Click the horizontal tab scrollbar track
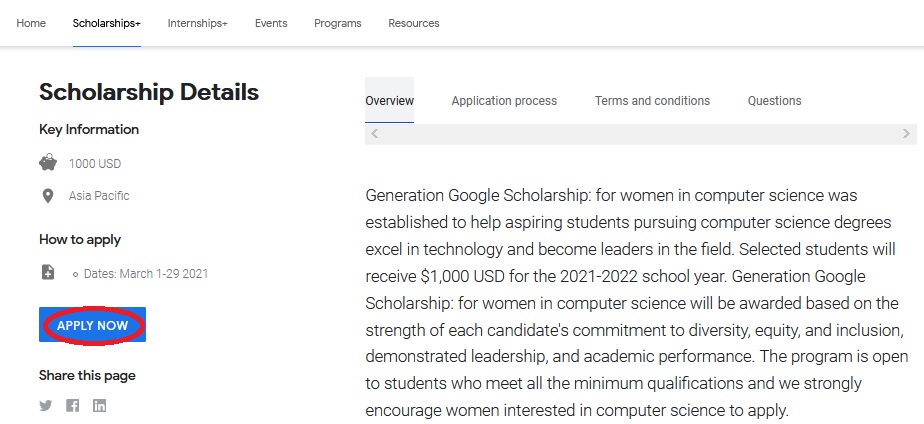924x424 pixels. point(640,133)
